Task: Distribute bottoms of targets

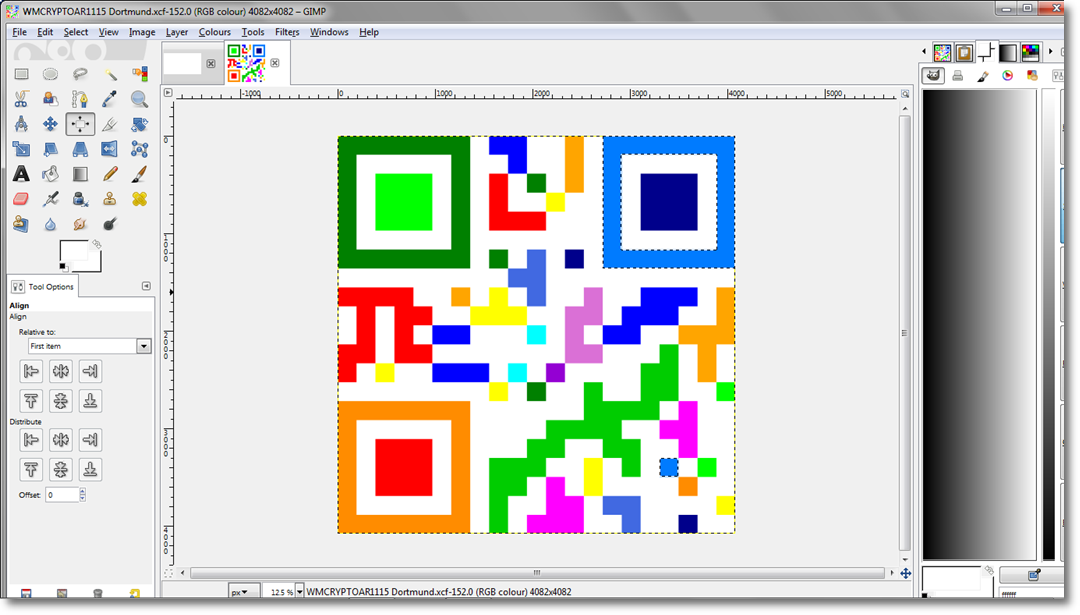Action: click(90, 470)
